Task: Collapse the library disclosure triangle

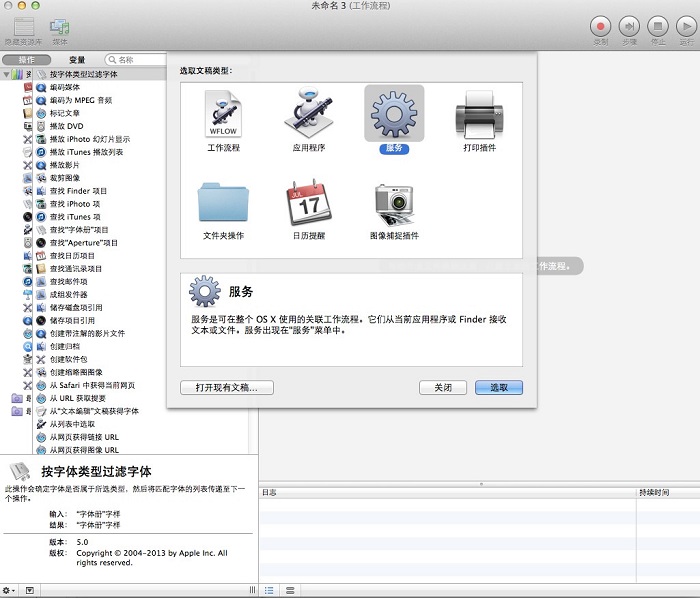Action: coord(6,75)
